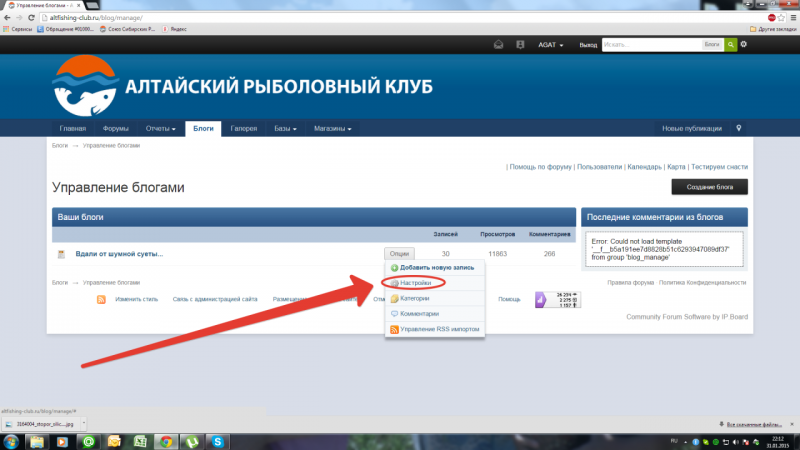Open Другие закладки bookmarks folder
Screen dimensions: 800x450
coord(773,29)
